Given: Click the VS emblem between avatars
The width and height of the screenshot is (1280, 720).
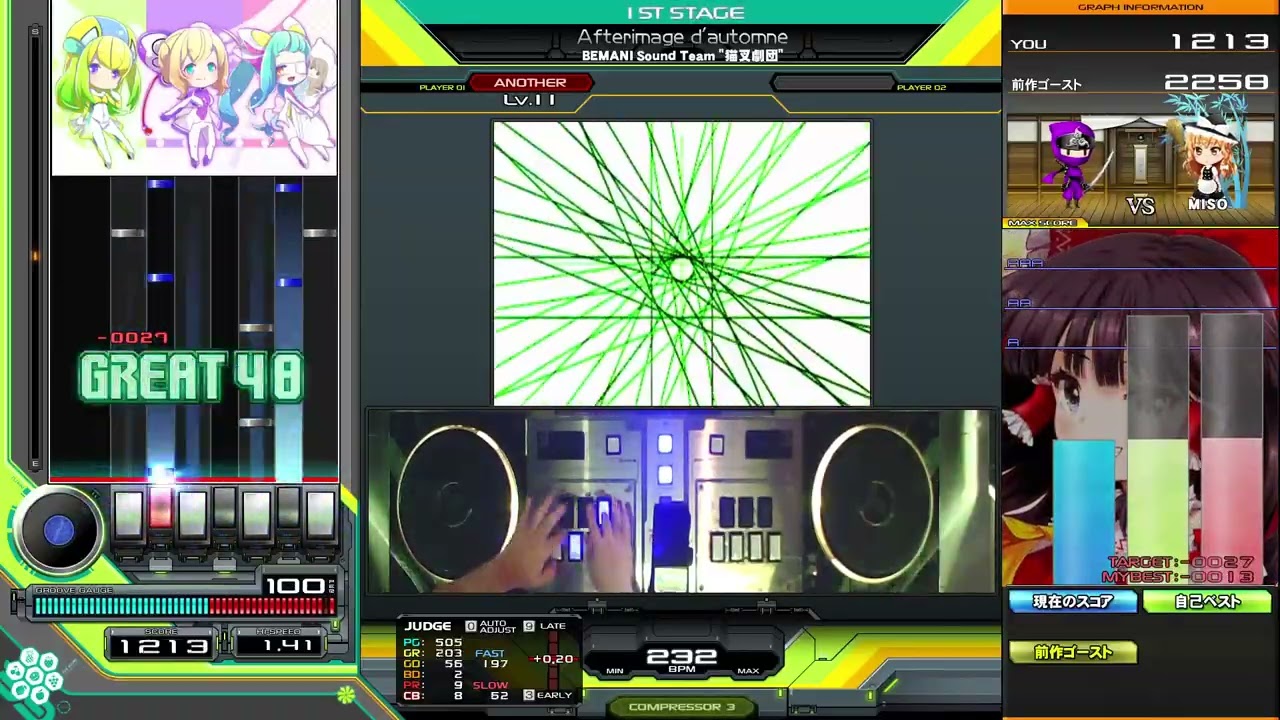Looking at the screenshot, I should 1140,205.
